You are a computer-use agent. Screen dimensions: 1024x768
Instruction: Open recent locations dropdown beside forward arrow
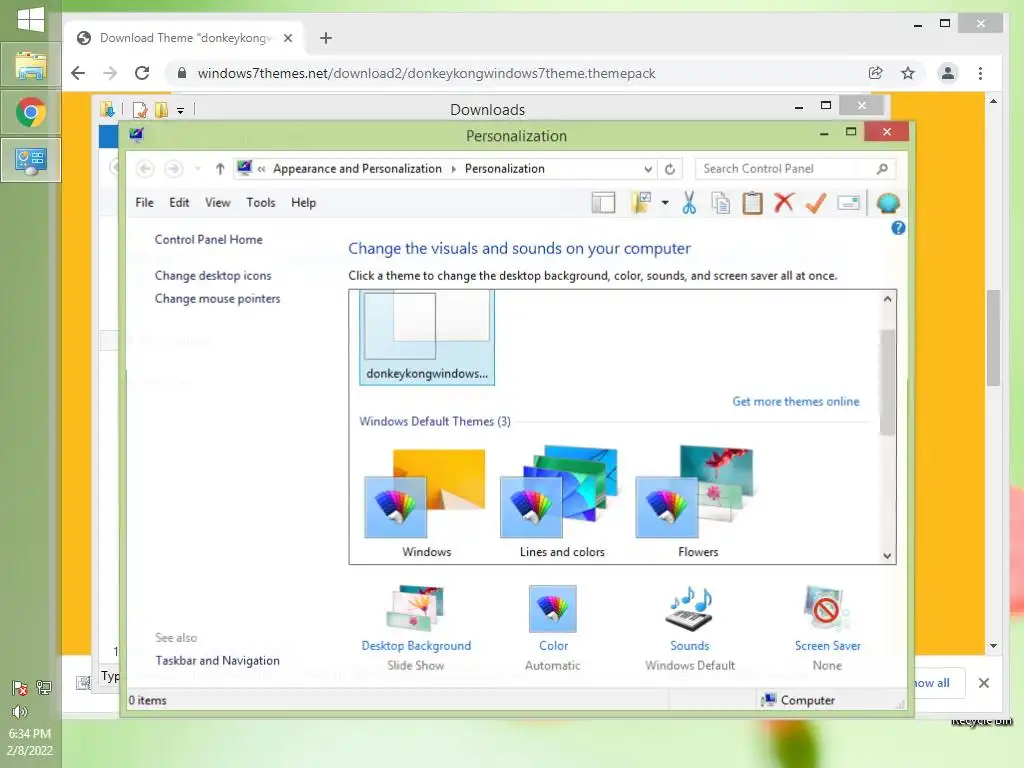pos(197,169)
